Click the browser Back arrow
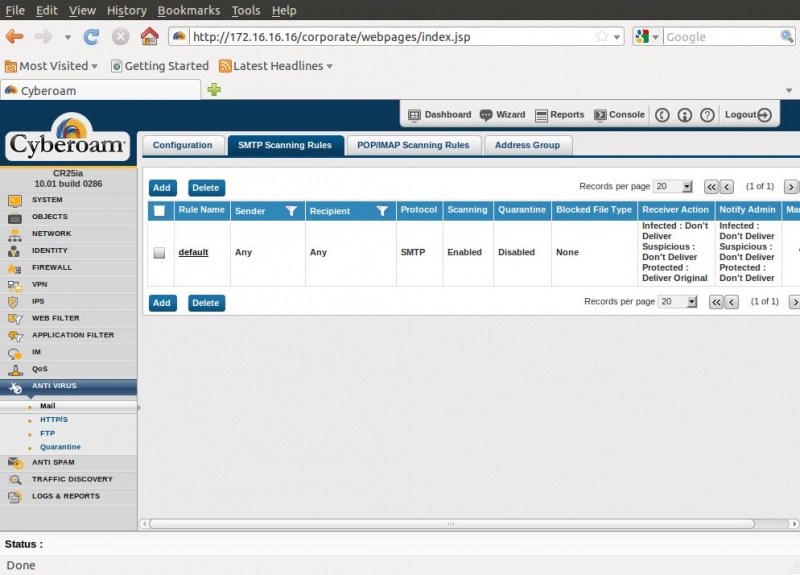This screenshot has height=575, width=800. tap(15, 37)
